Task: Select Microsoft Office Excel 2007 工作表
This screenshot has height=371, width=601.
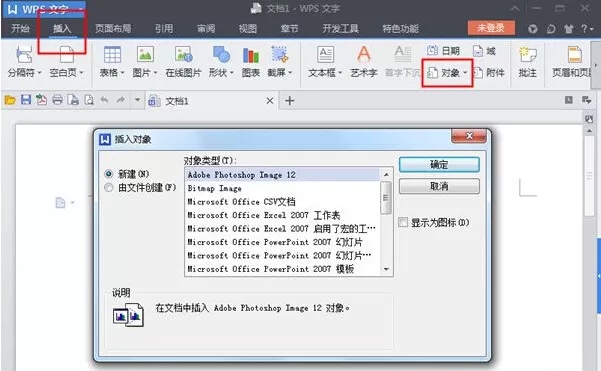Action: 283,215
